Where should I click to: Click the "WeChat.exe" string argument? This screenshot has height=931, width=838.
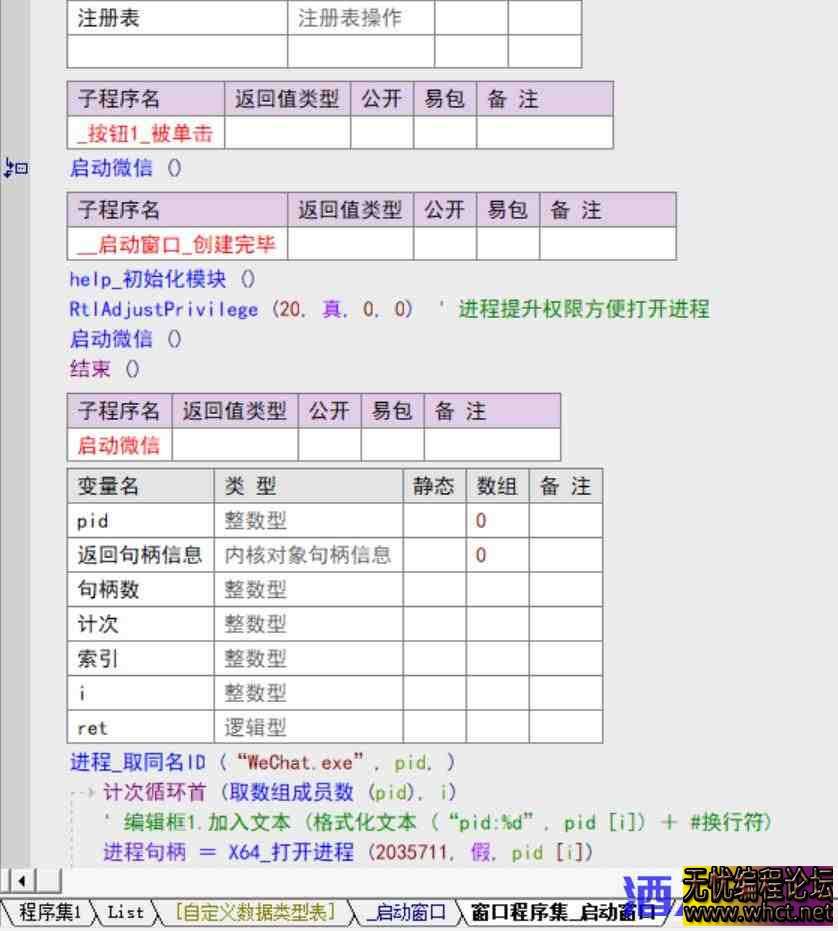coord(300,762)
